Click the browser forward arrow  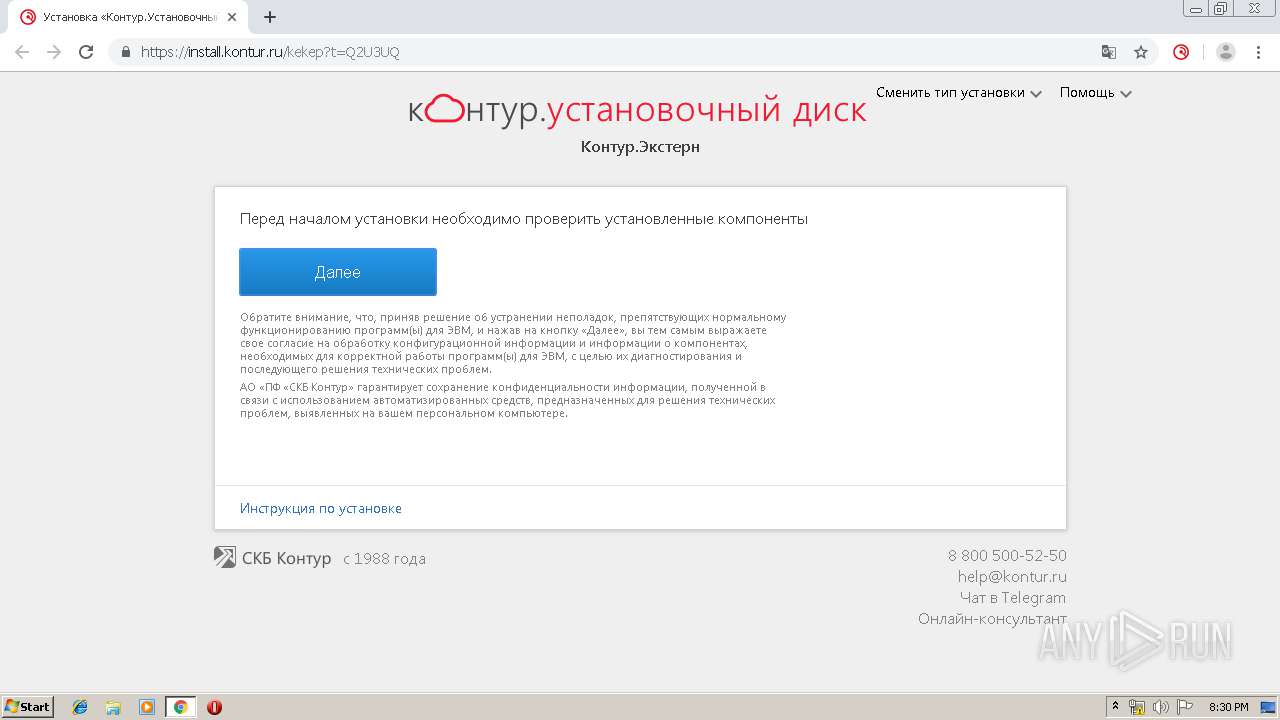tap(54, 52)
